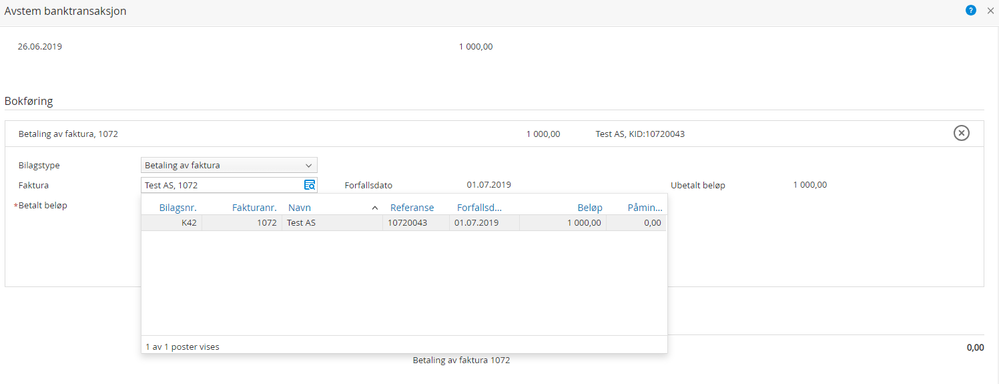The height and width of the screenshot is (384, 999).
Task: Open invoice lookup search icon in Faktura field
Action: click(x=310, y=185)
